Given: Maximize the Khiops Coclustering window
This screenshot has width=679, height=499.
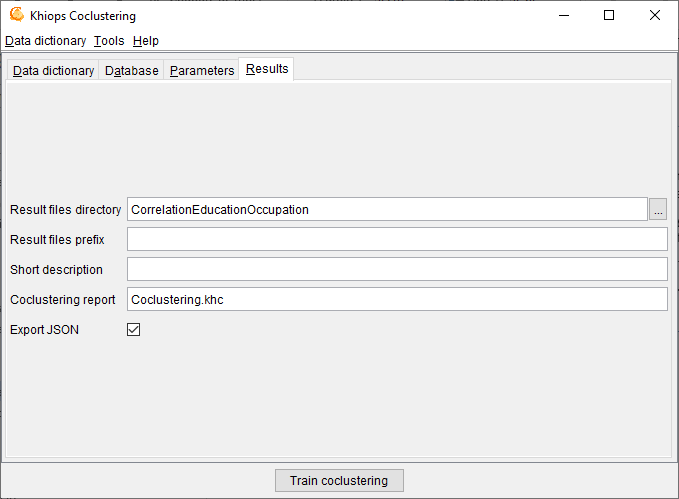Looking at the screenshot, I should 609,15.
